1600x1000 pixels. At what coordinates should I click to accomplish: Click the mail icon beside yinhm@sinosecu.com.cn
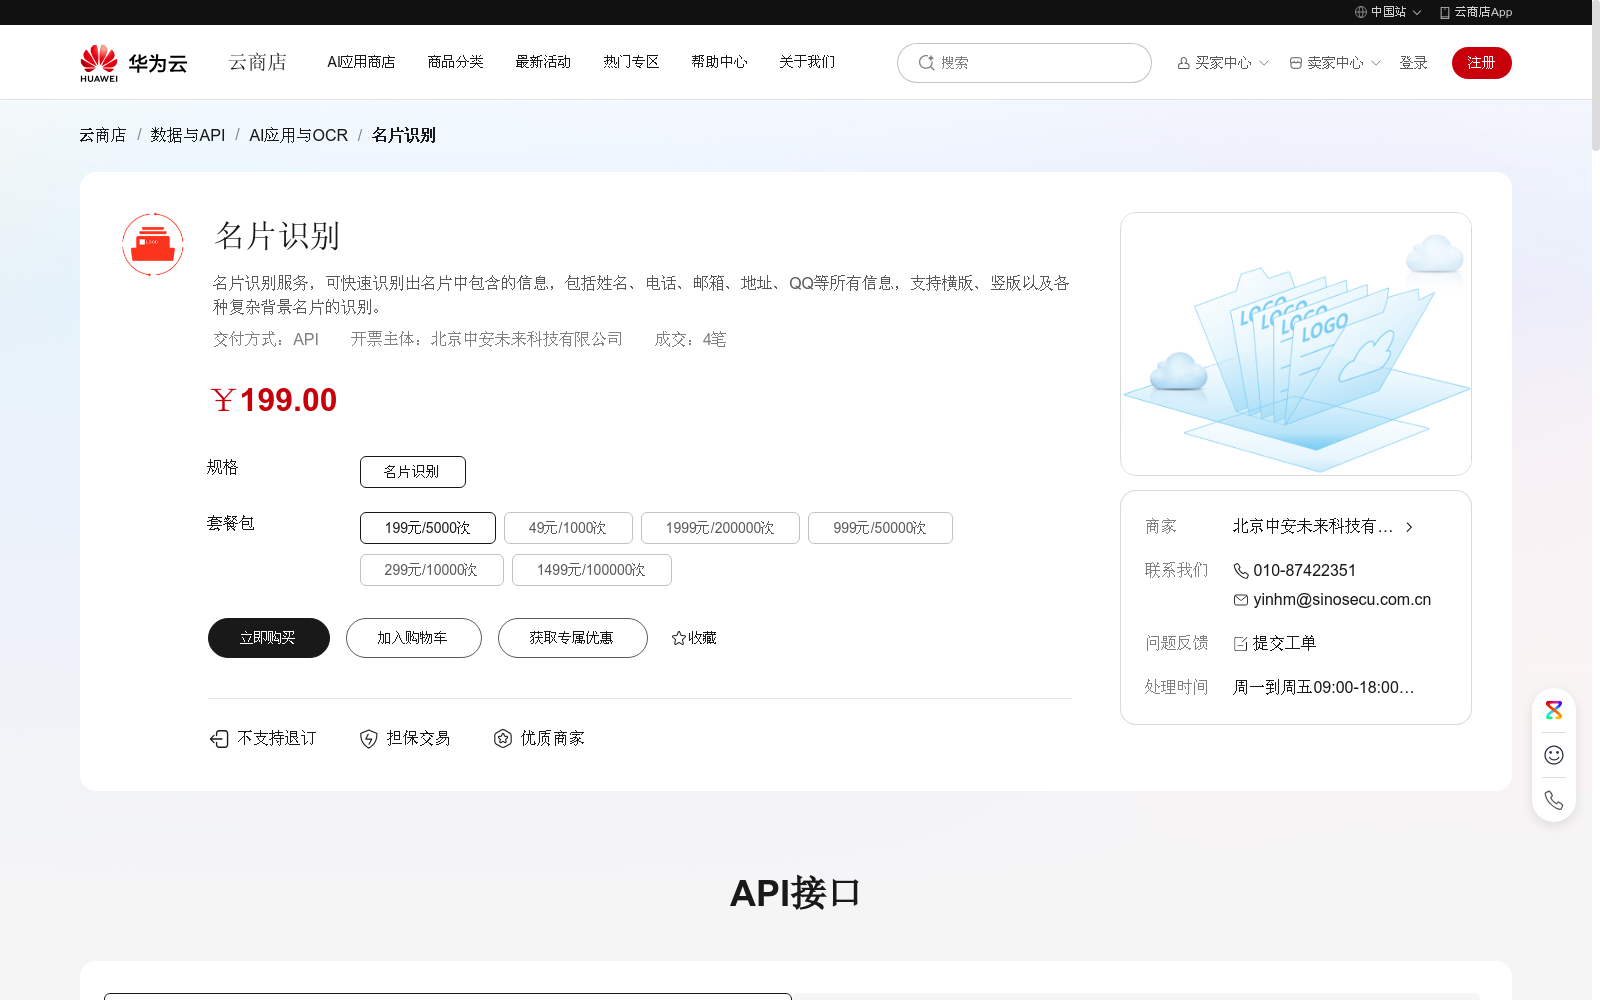pos(1241,600)
